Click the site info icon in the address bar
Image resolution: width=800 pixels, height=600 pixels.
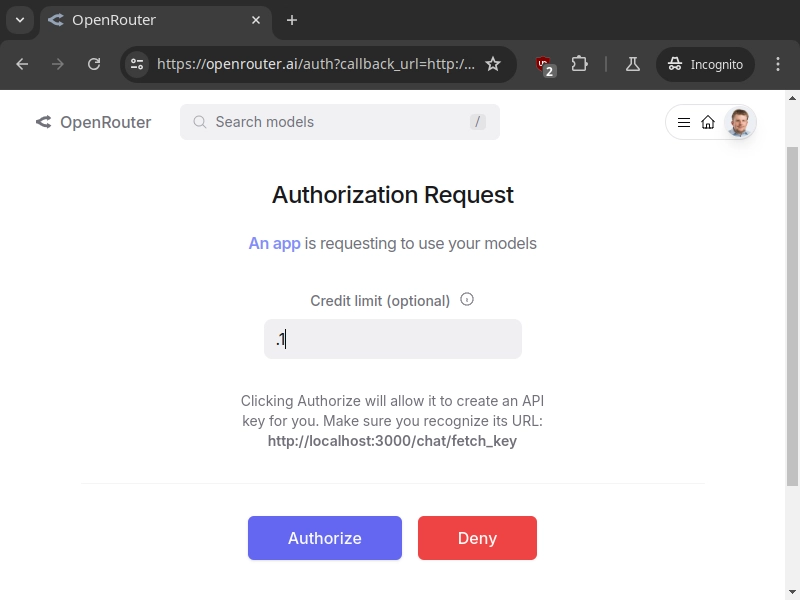[x=135, y=64]
